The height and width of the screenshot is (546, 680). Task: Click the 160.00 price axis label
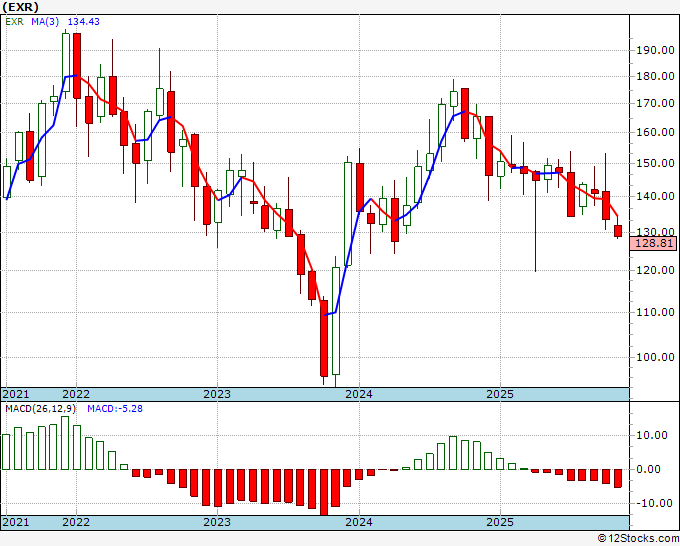[655, 132]
